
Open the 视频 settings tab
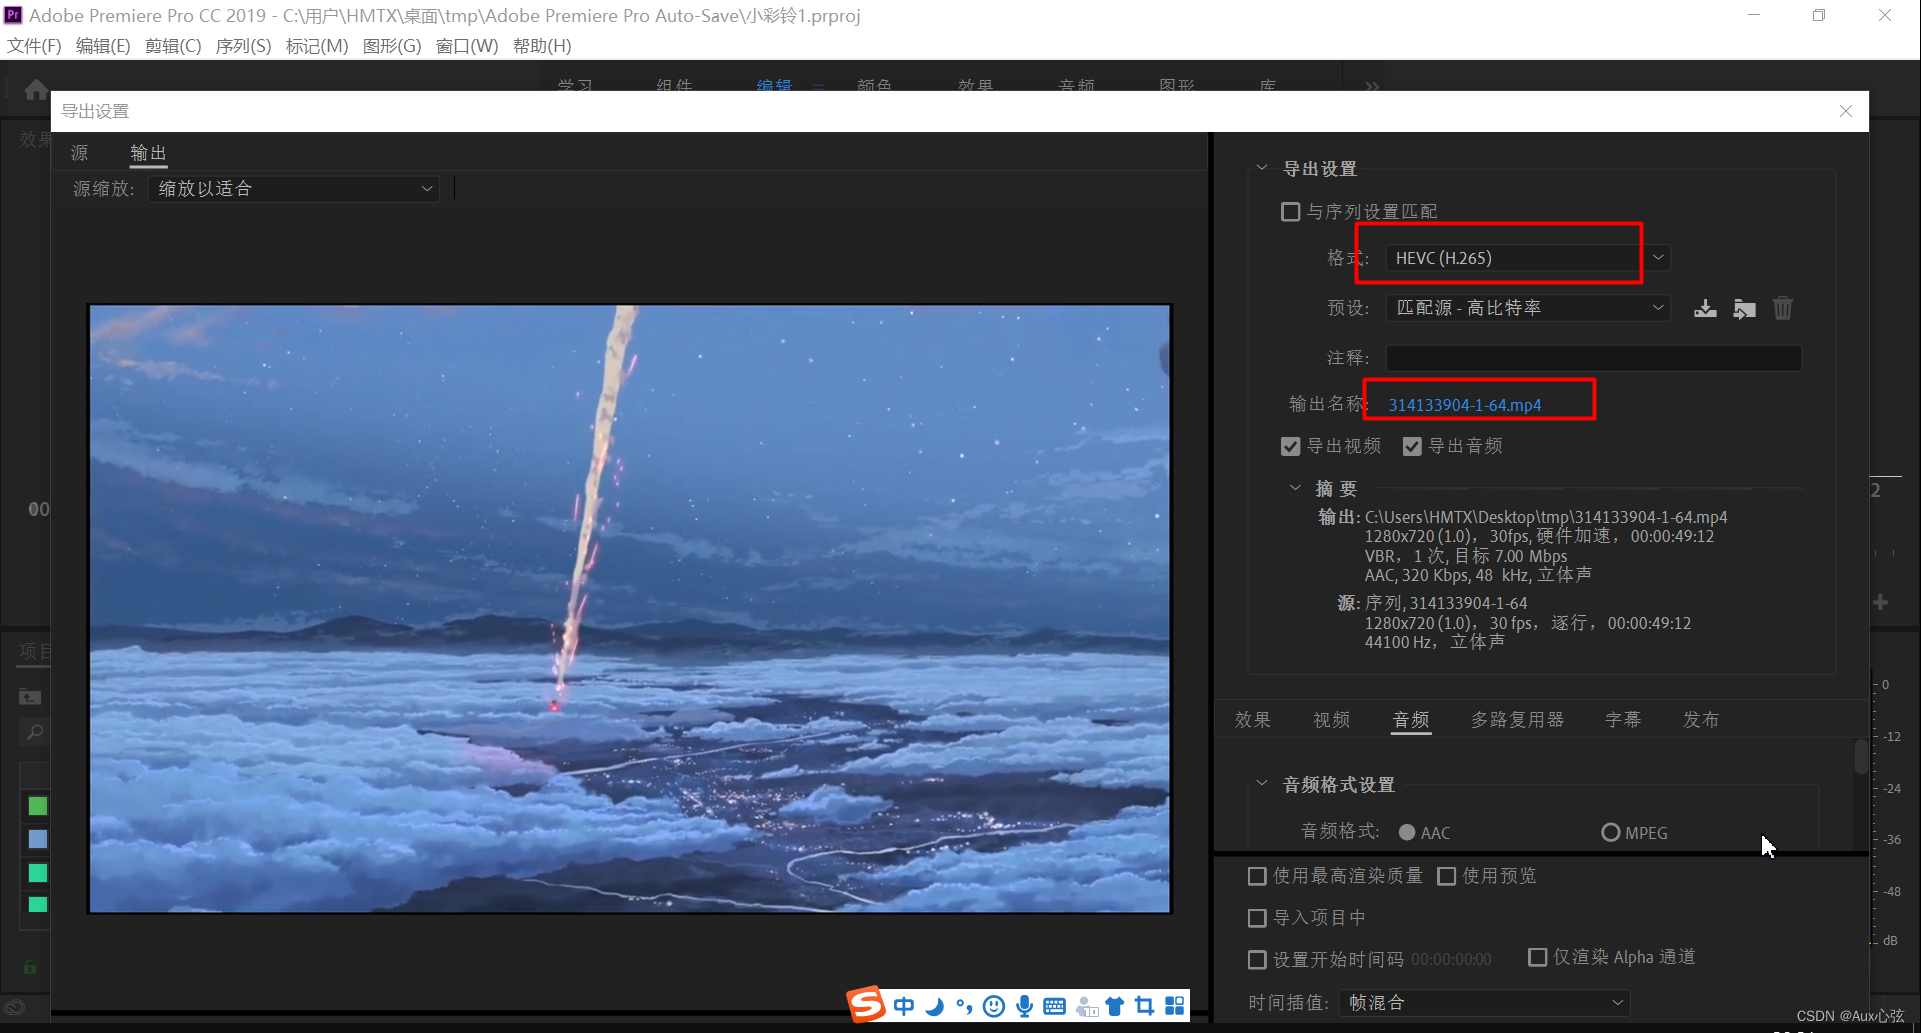1331,720
